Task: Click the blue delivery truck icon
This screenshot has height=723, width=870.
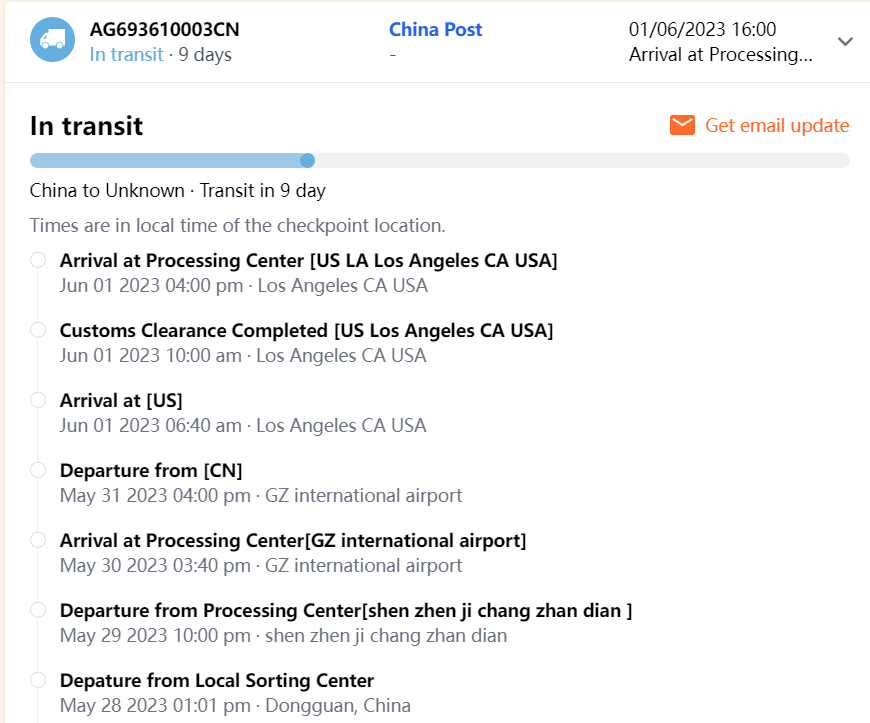Action: 52,41
